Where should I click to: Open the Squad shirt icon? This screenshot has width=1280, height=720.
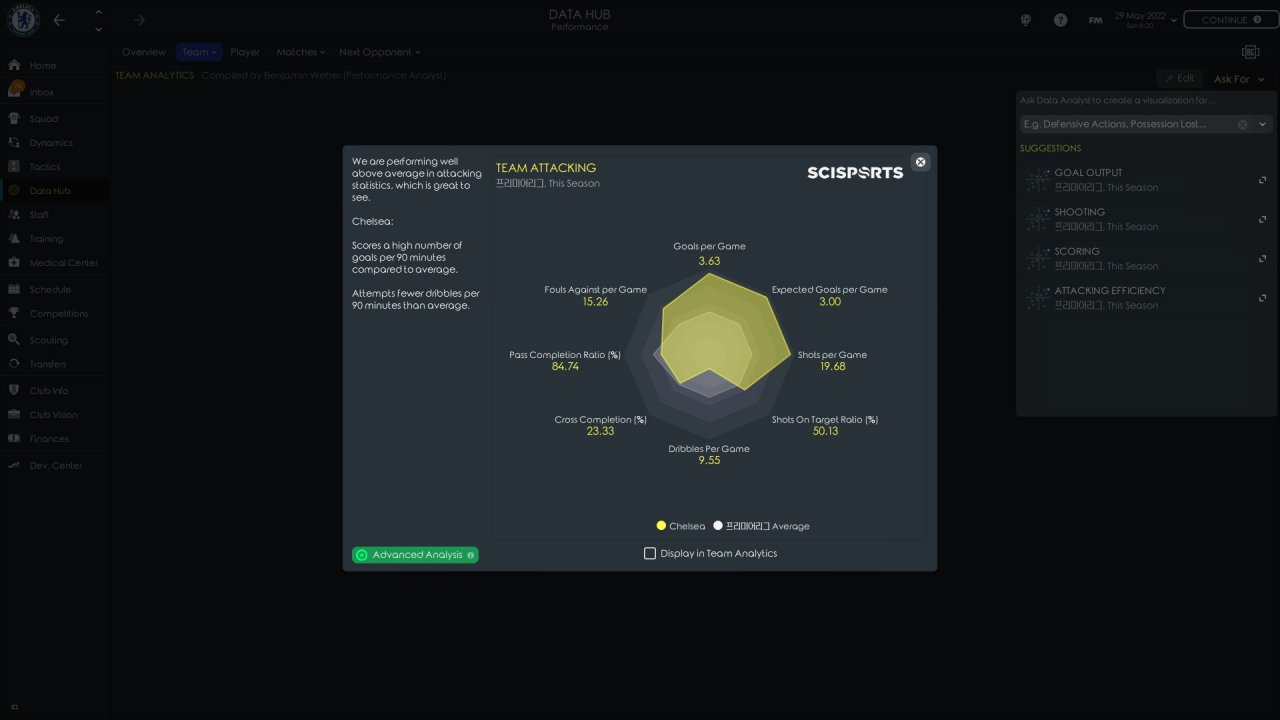pyautogui.click(x=14, y=118)
